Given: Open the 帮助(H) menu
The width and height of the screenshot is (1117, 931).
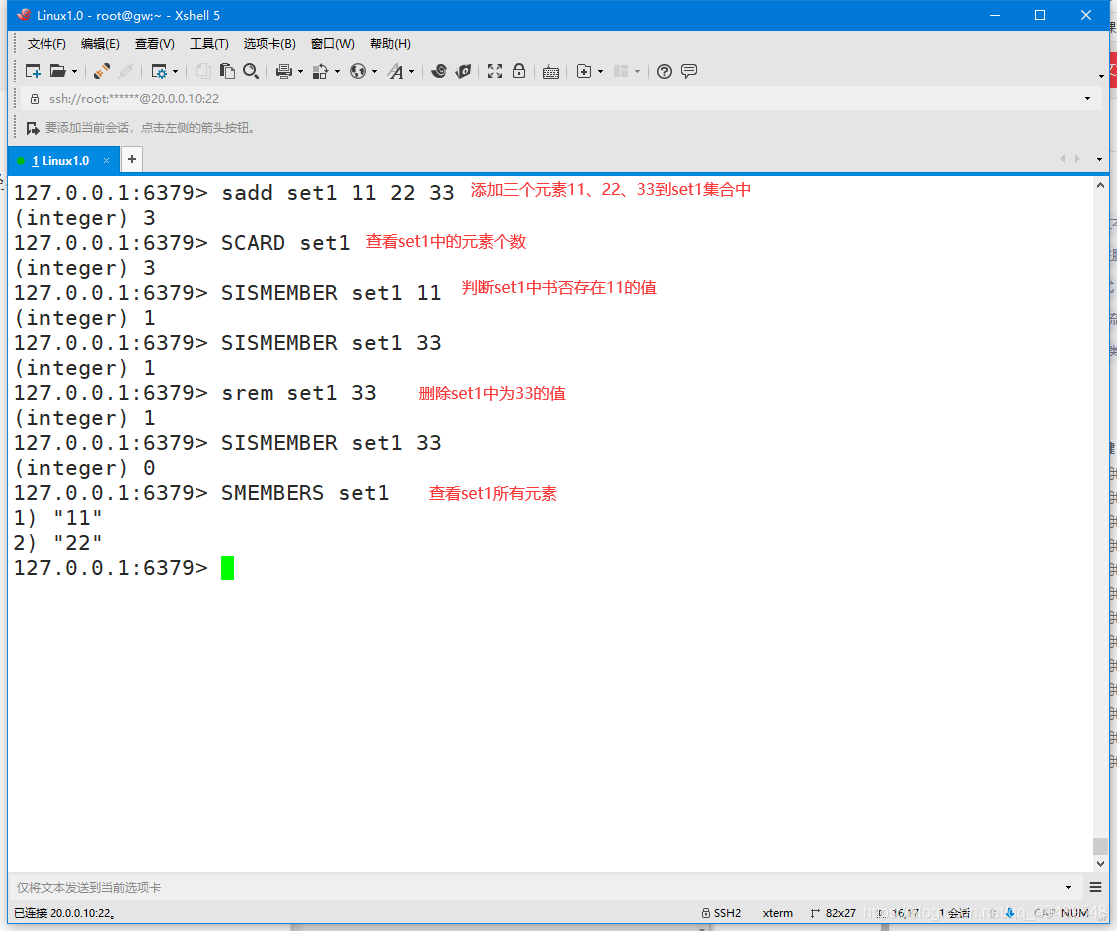Looking at the screenshot, I should (x=390, y=43).
